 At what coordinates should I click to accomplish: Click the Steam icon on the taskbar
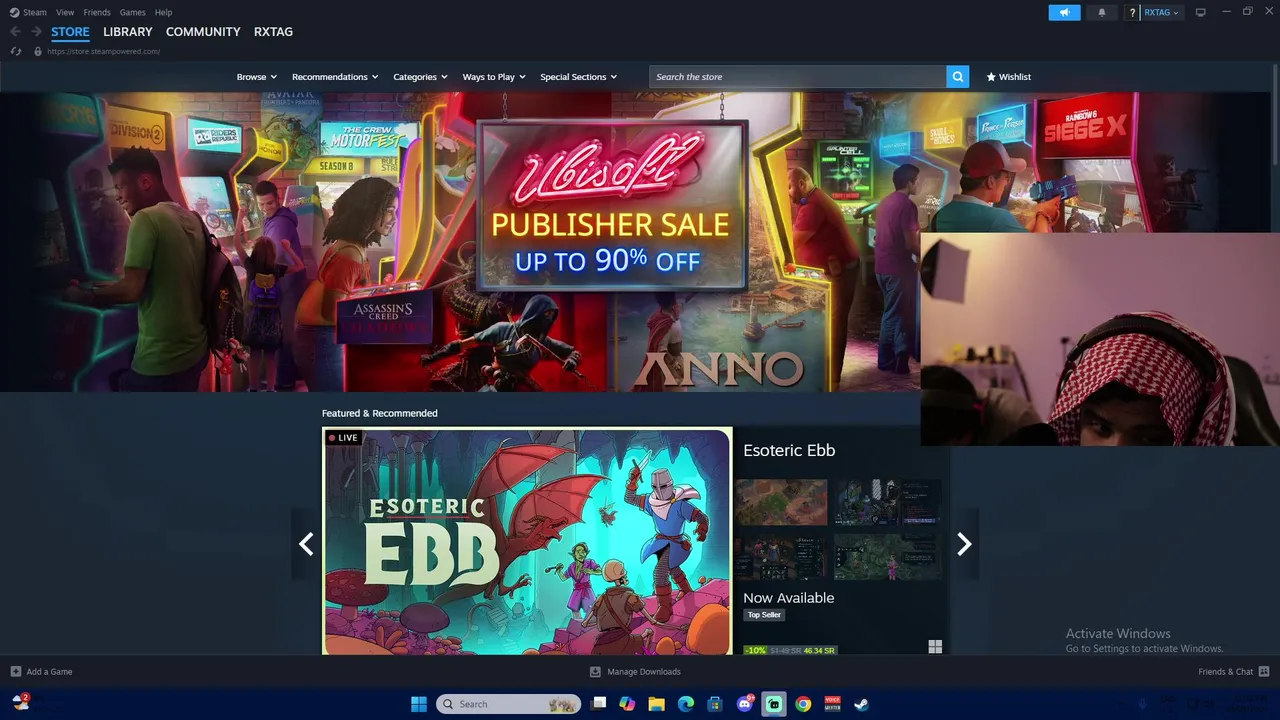pyautogui.click(x=861, y=704)
